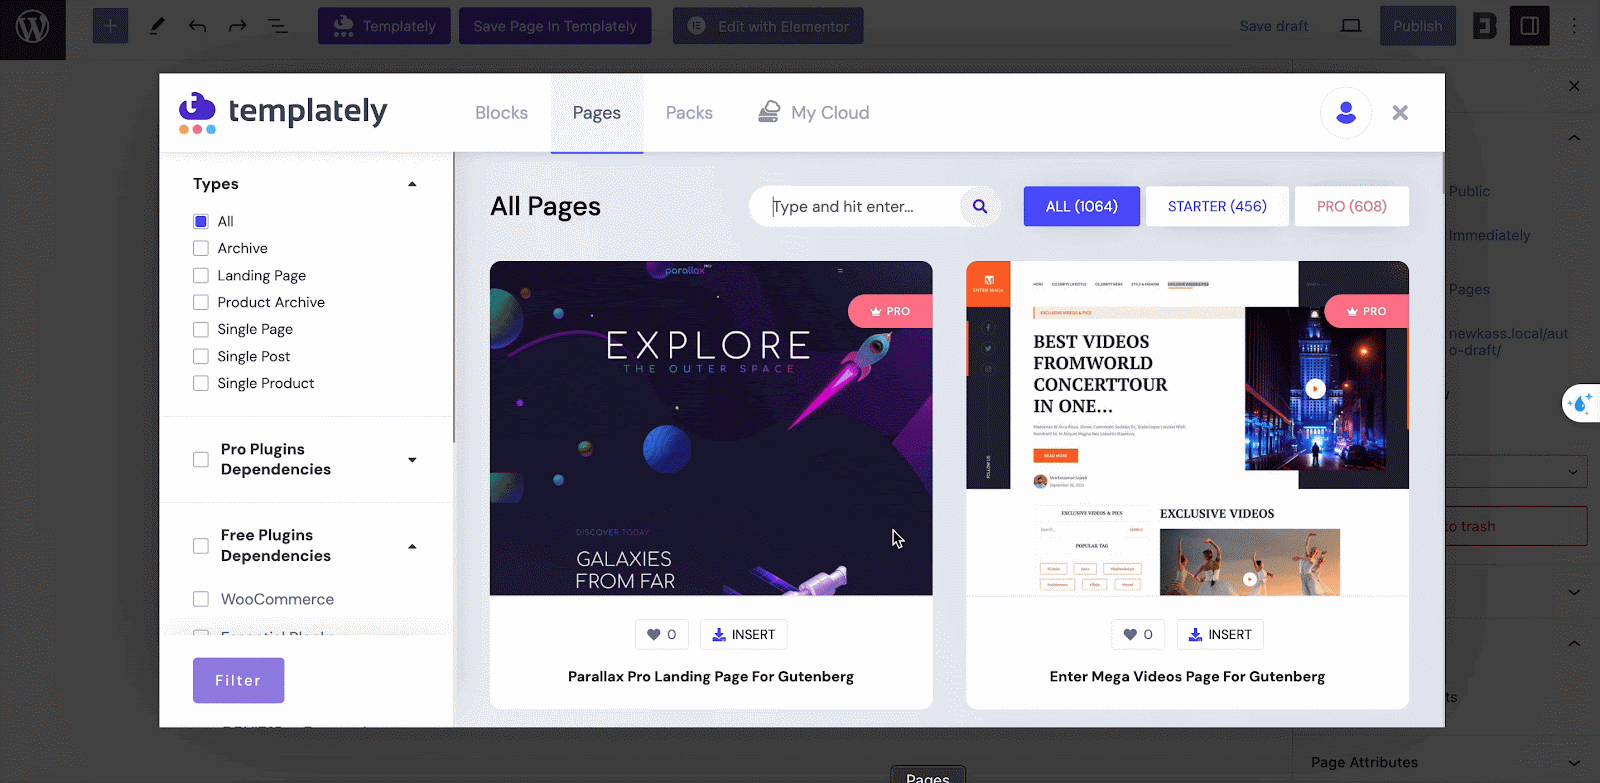Toggle the Settings sidebar panel icon
The height and width of the screenshot is (783, 1600).
[x=1530, y=26]
